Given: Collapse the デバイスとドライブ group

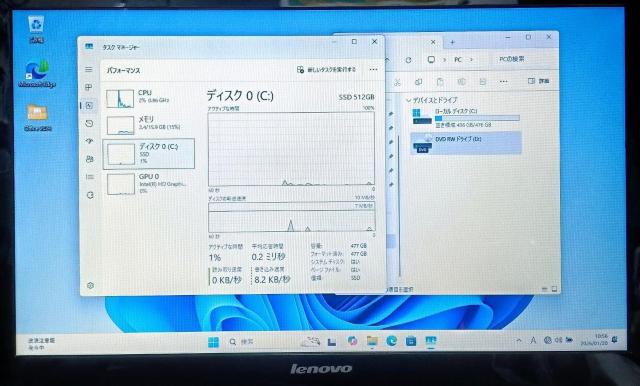Looking at the screenshot, I should [x=408, y=100].
